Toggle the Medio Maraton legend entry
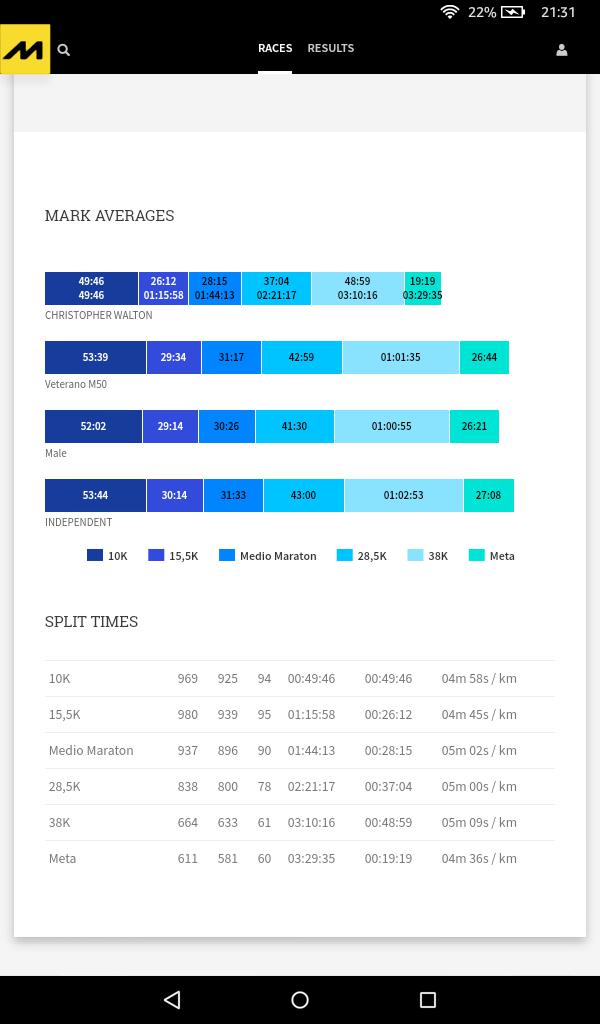Screen dimensions: 600x1024 [x=267, y=556]
